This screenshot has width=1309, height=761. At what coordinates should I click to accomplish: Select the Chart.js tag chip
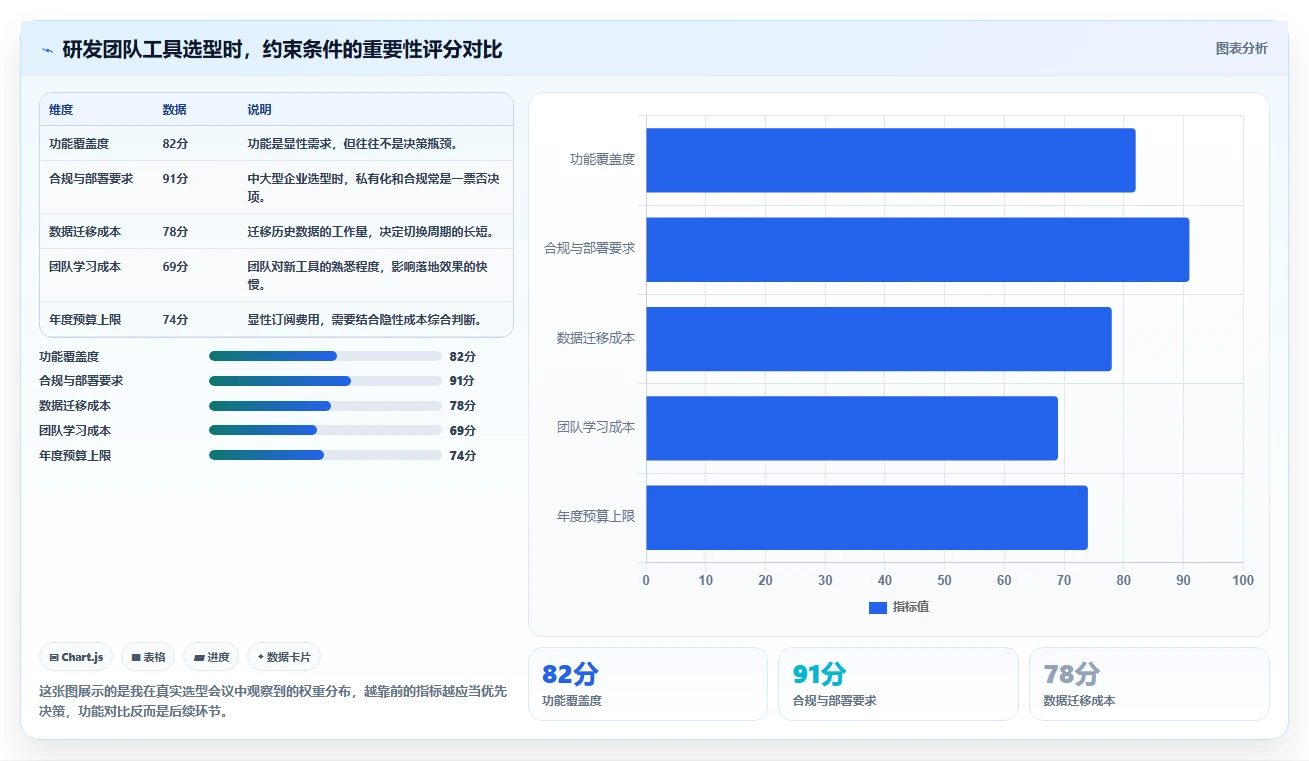[76, 657]
